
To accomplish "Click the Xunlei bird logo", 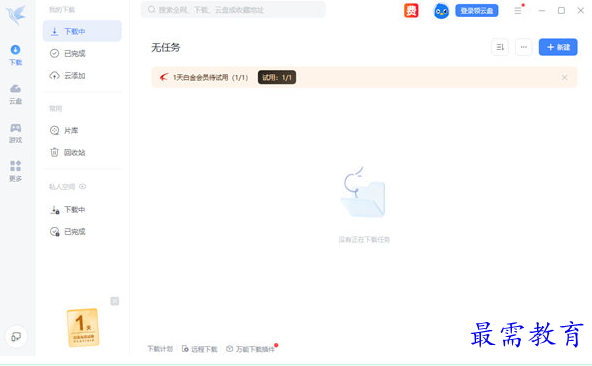I will coord(16,15).
